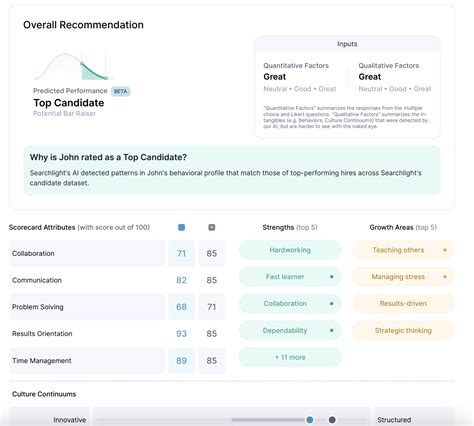Click the orange dot on Managing stress
474x426 pixels.
click(445, 277)
